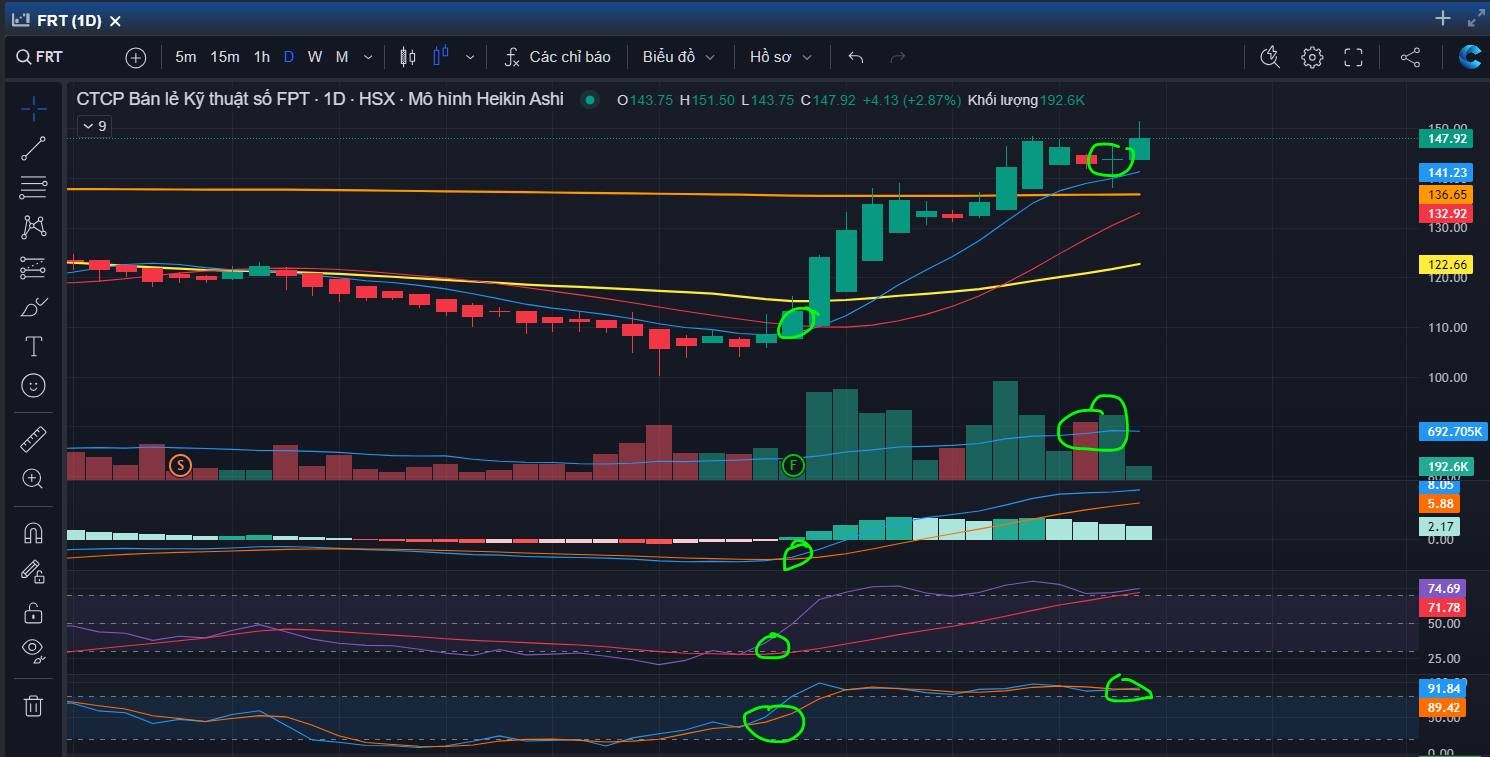Select the D daily timeframe
The image size is (1490, 757).
pyautogui.click(x=289, y=57)
